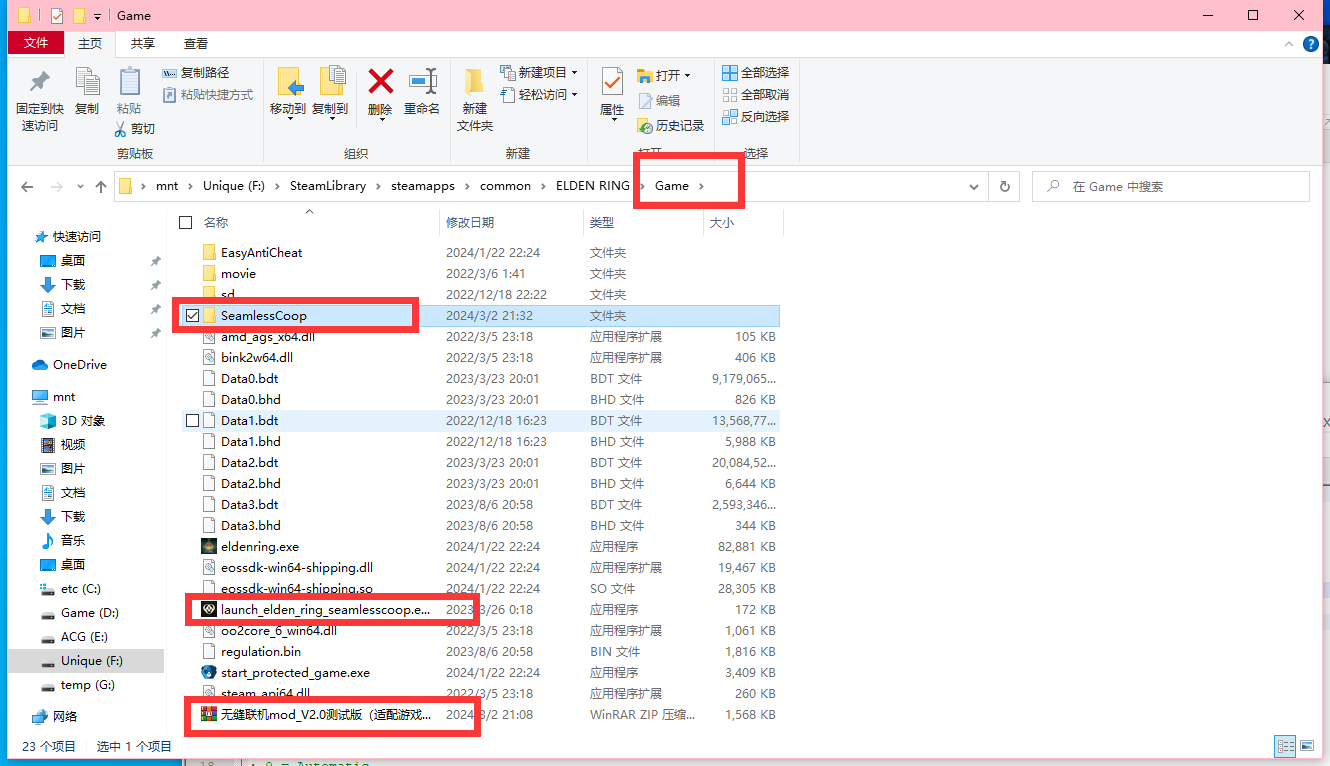Select the regulation.bin file

tap(260, 652)
